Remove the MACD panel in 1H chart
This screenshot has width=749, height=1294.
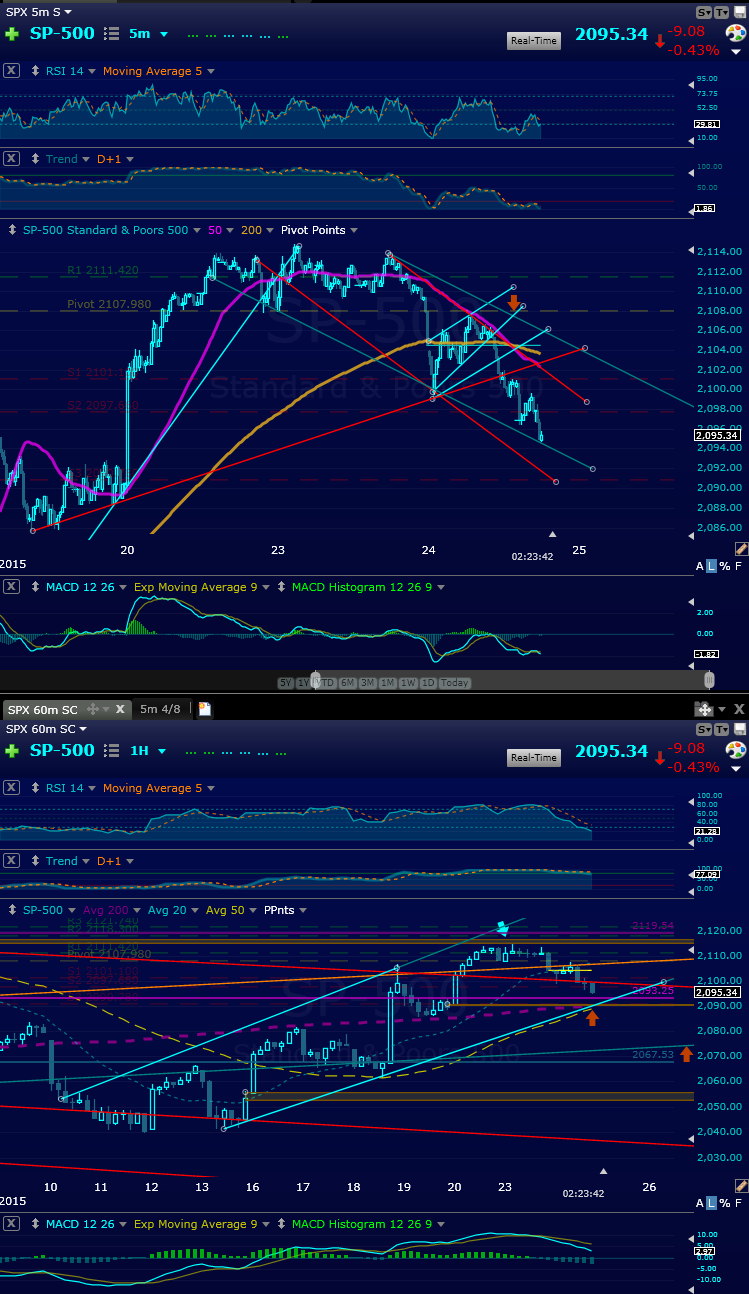tap(11, 1224)
